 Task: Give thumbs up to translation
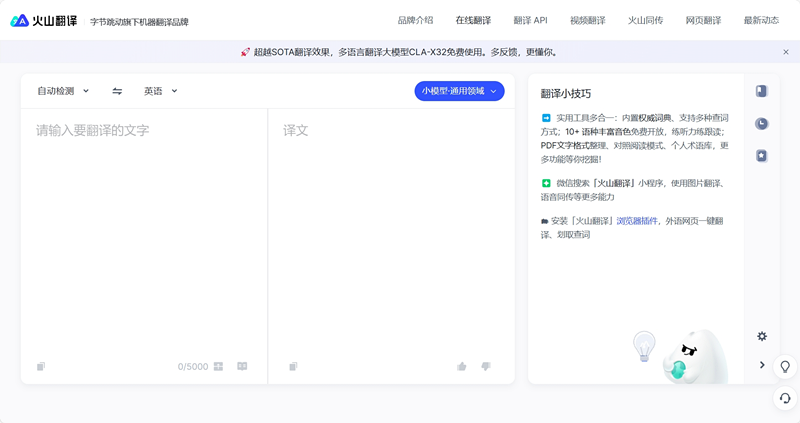(x=462, y=366)
